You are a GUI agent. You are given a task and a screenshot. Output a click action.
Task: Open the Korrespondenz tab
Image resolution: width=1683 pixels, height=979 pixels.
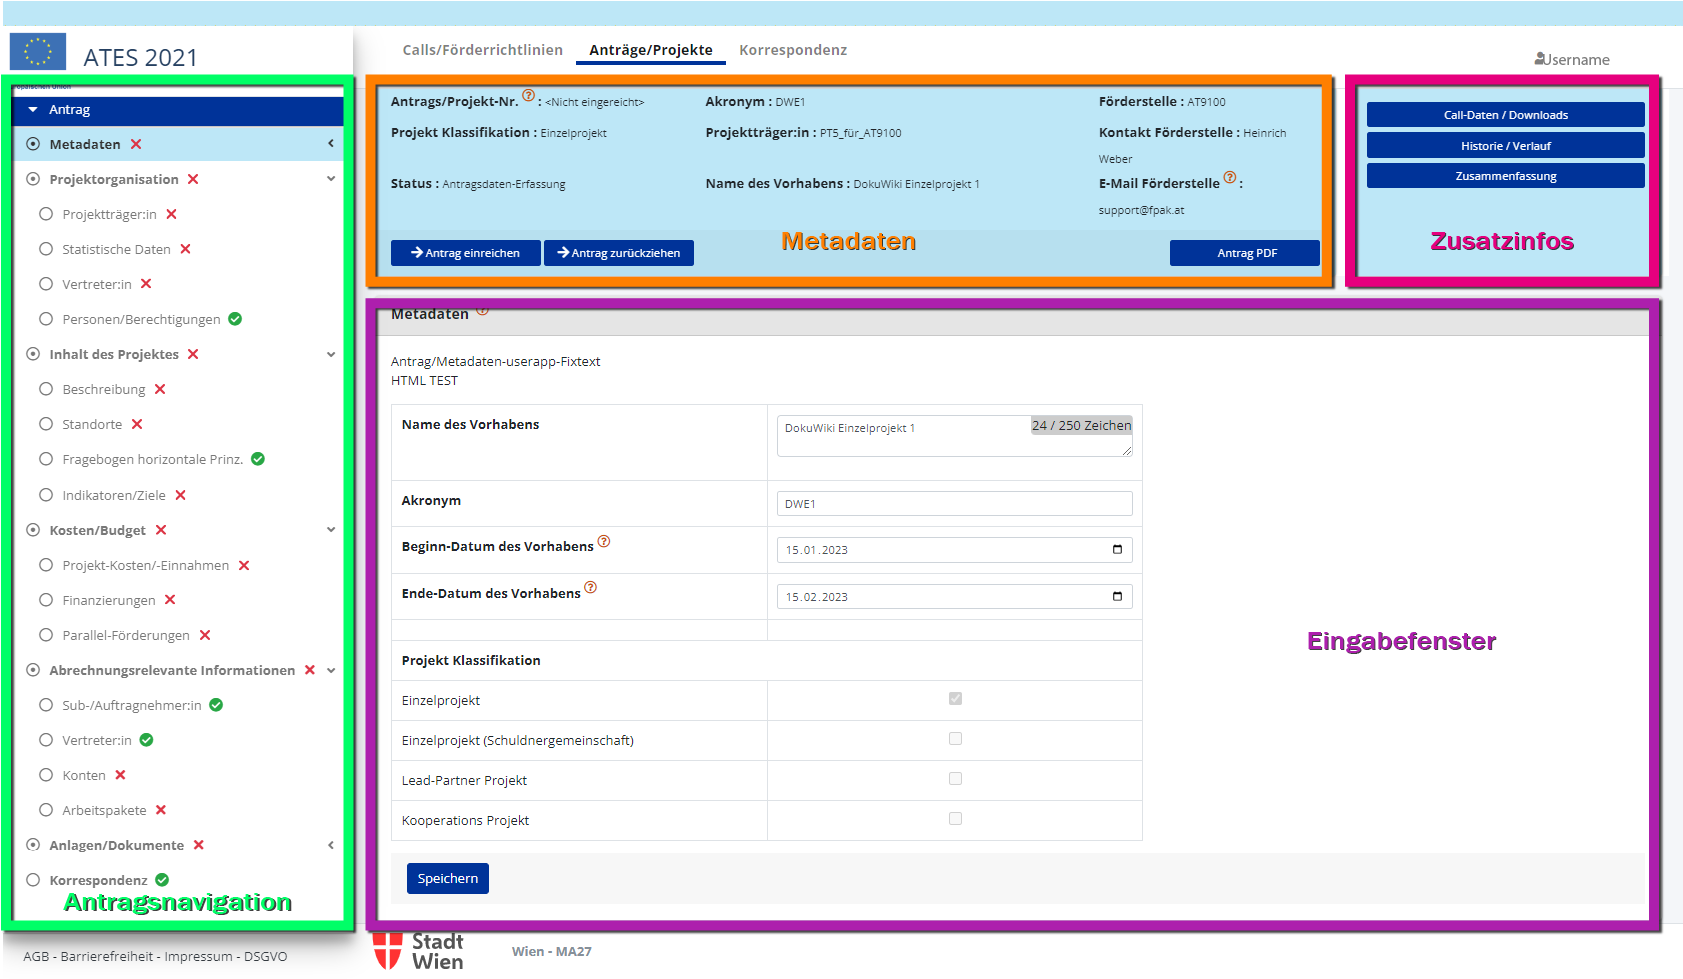(x=793, y=50)
